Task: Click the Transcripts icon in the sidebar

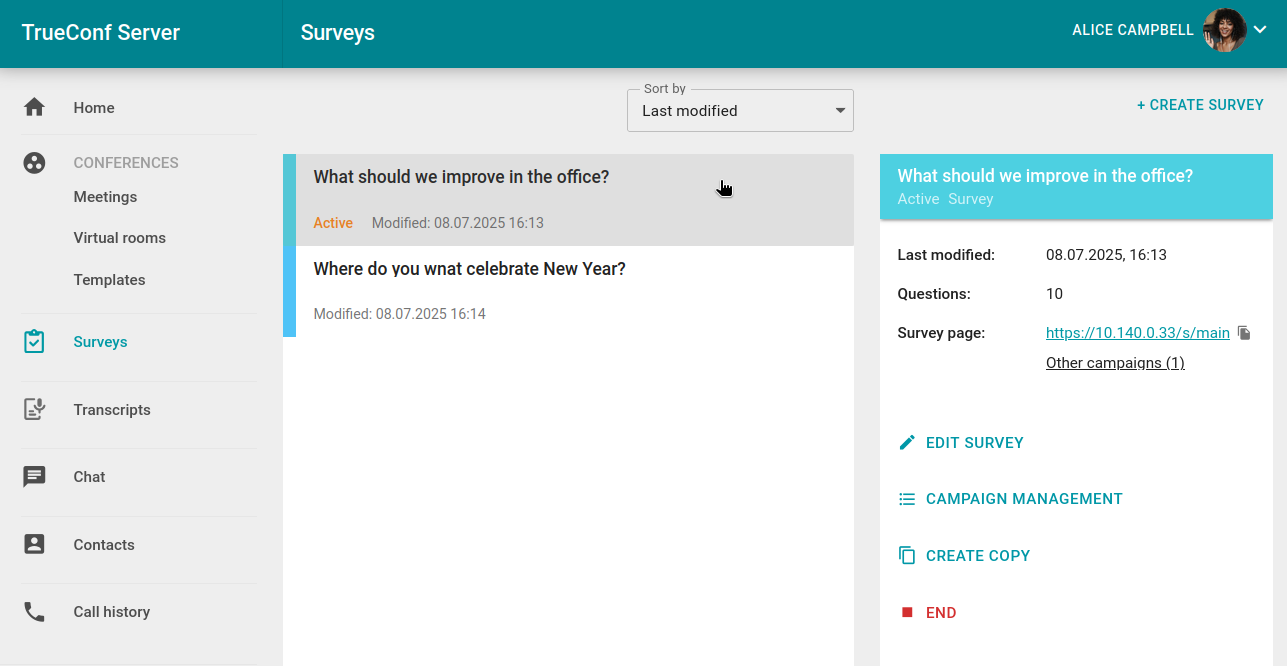Action: coord(34,409)
